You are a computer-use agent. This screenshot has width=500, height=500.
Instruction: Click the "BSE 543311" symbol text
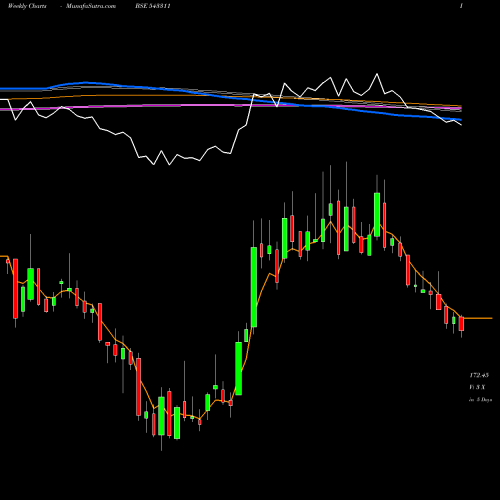pyautogui.click(x=153, y=6)
